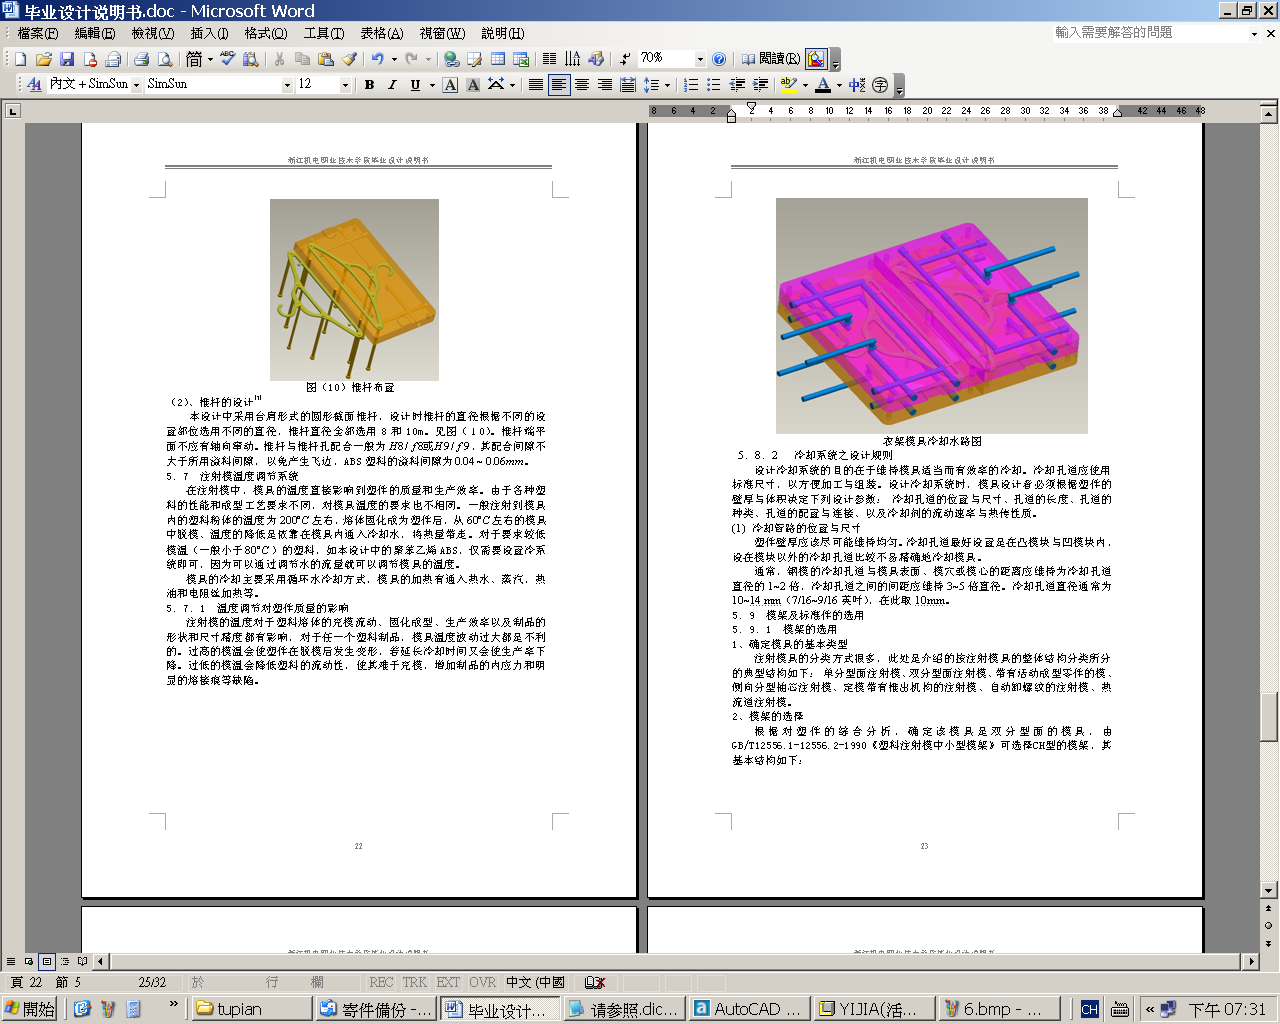This screenshot has width=1280, height=1024.
Task: Click scroll-down arrow on vertical scrollbar
Action: coord(1269,890)
